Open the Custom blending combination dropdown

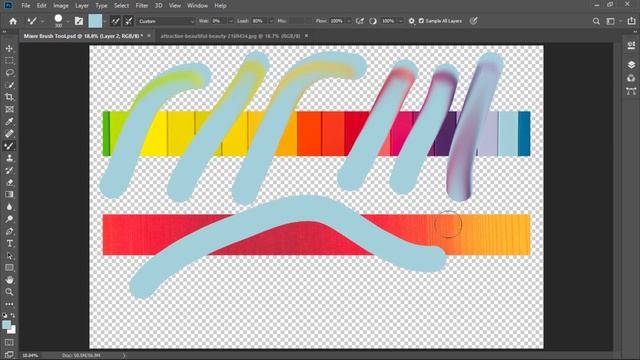(166, 21)
